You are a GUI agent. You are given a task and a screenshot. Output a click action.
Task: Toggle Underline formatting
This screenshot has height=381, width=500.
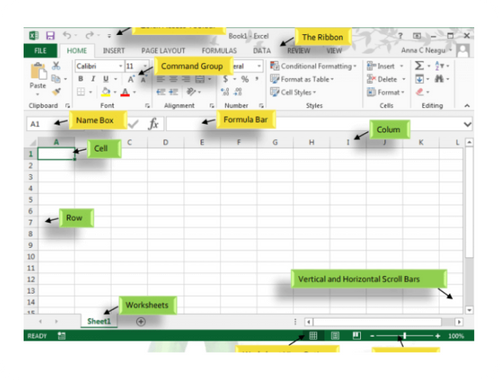click(x=106, y=79)
